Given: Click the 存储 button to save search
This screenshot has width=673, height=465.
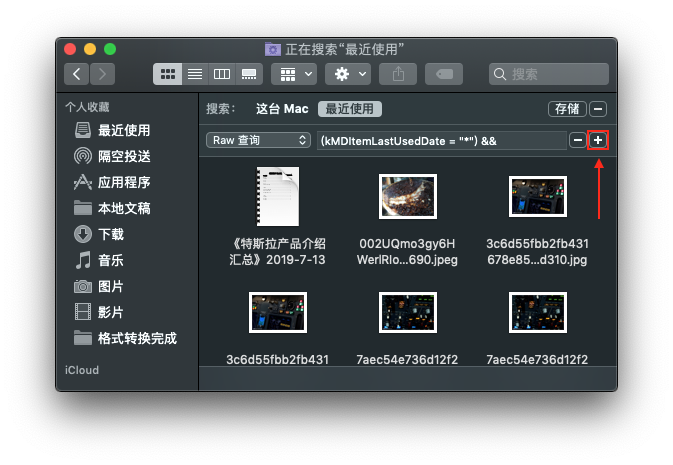Looking at the screenshot, I should [x=566, y=109].
